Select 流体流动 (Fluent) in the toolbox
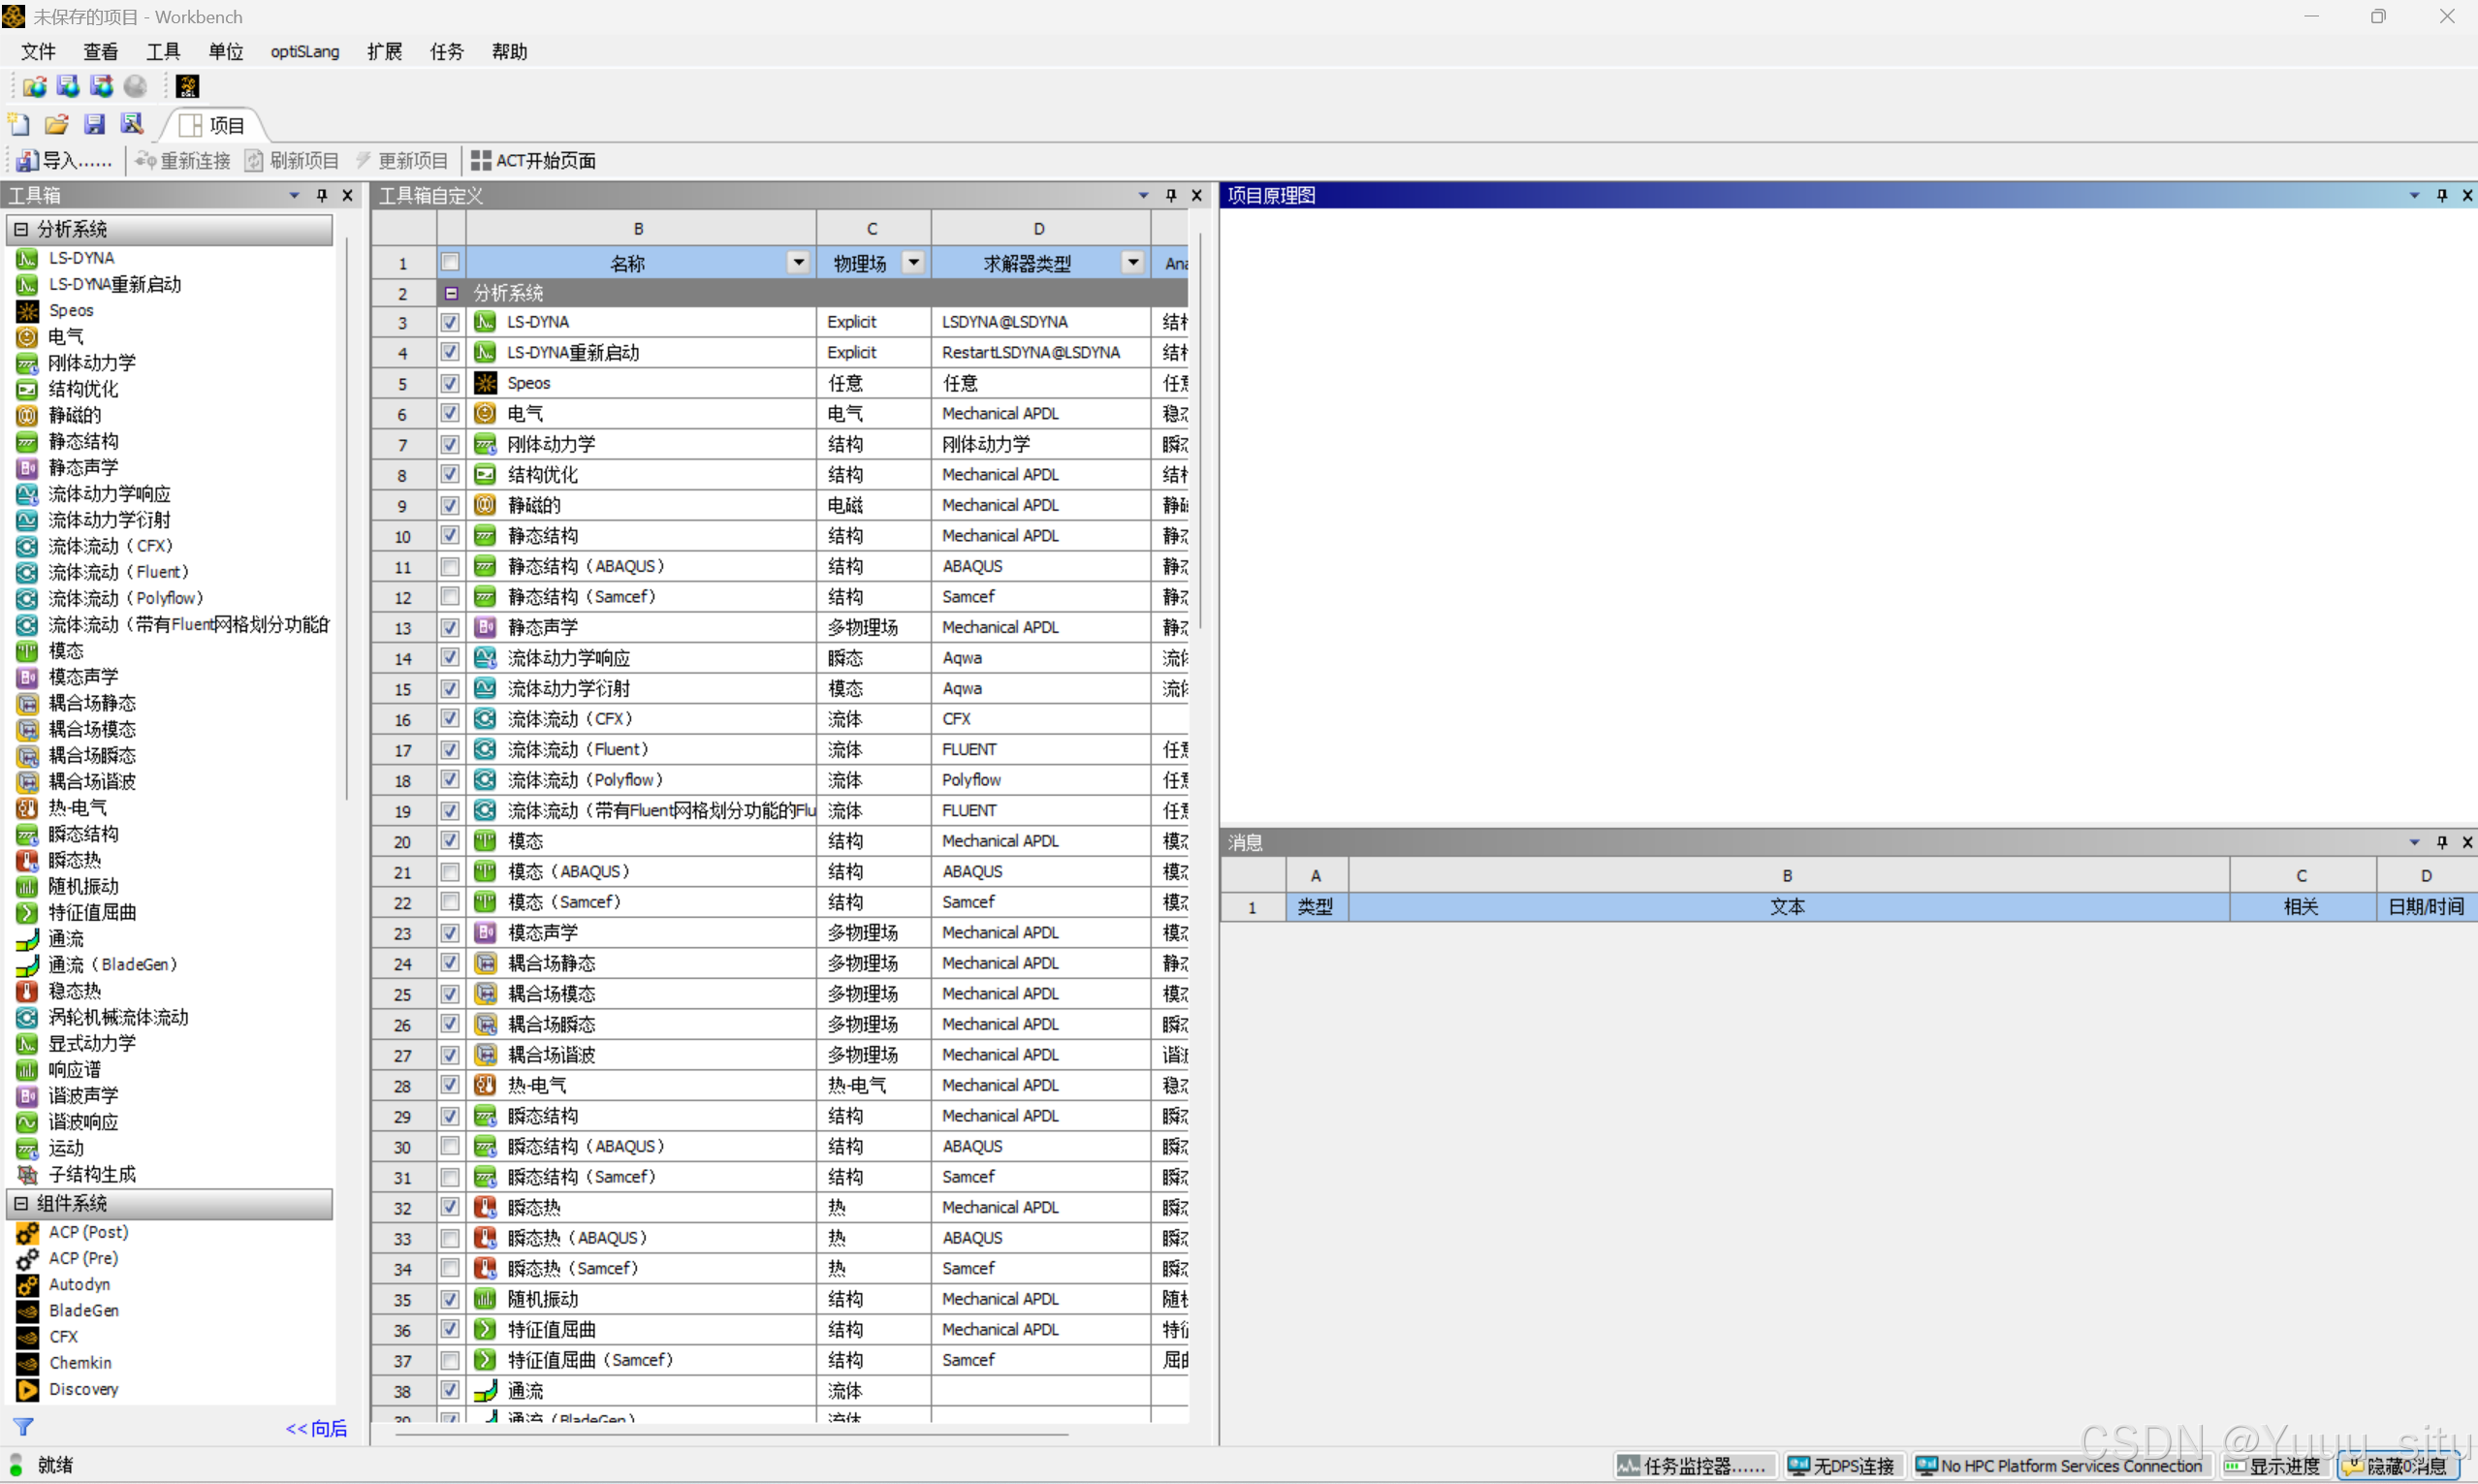The width and height of the screenshot is (2478, 1484). [118, 572]
